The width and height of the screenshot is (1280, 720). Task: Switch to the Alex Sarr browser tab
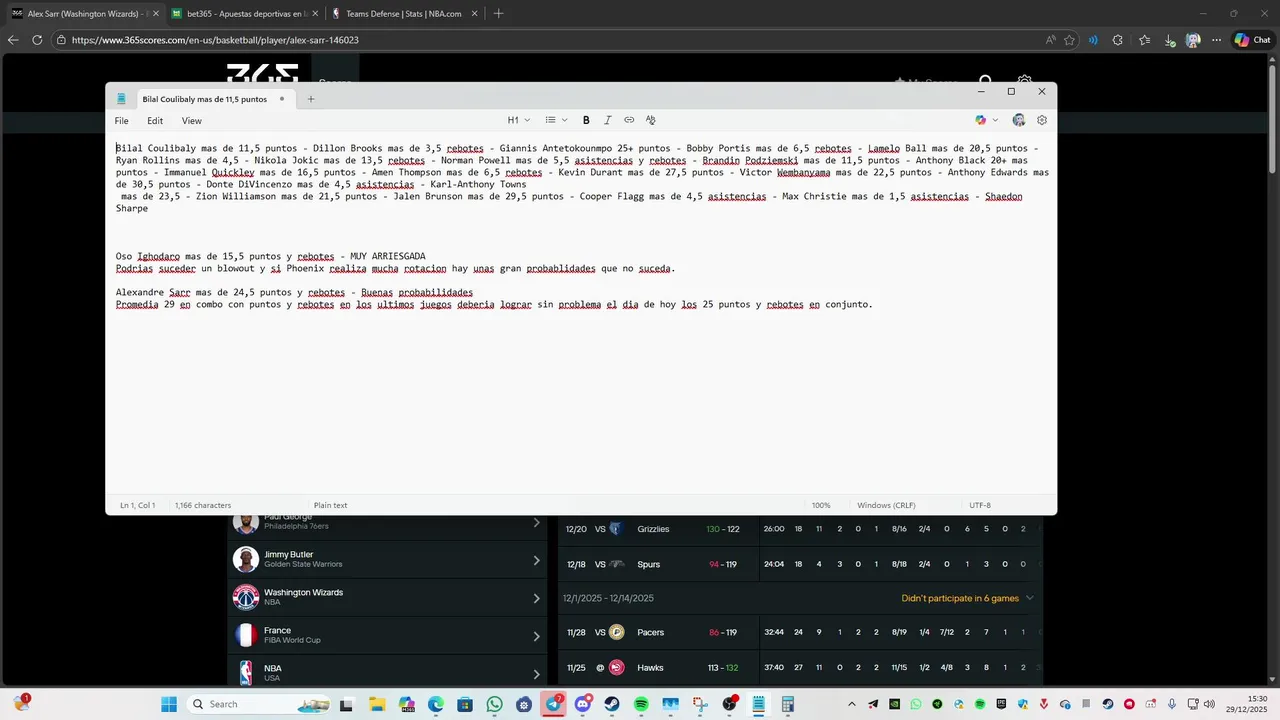85,14
